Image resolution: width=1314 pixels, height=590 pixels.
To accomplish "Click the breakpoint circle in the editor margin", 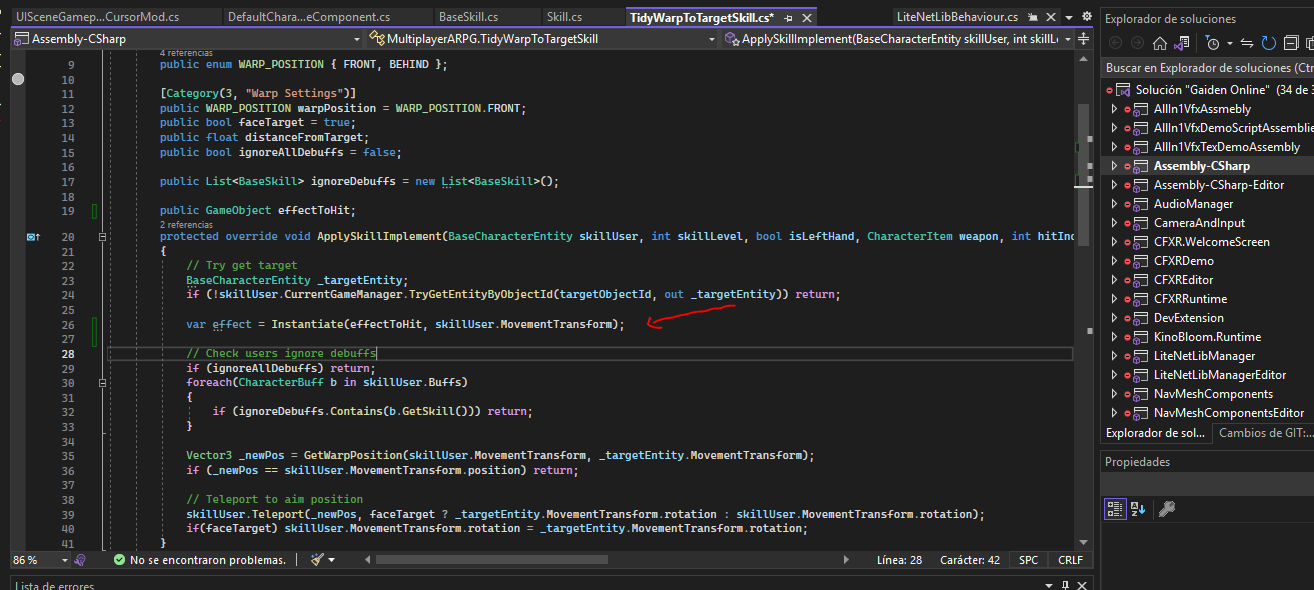I will pos(17,78).
